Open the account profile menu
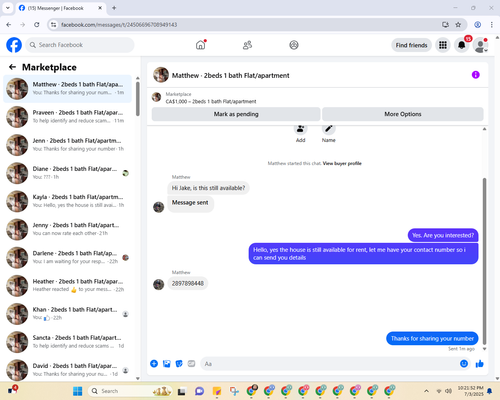This screenshot has height=400, width=500. pos(480,46)
